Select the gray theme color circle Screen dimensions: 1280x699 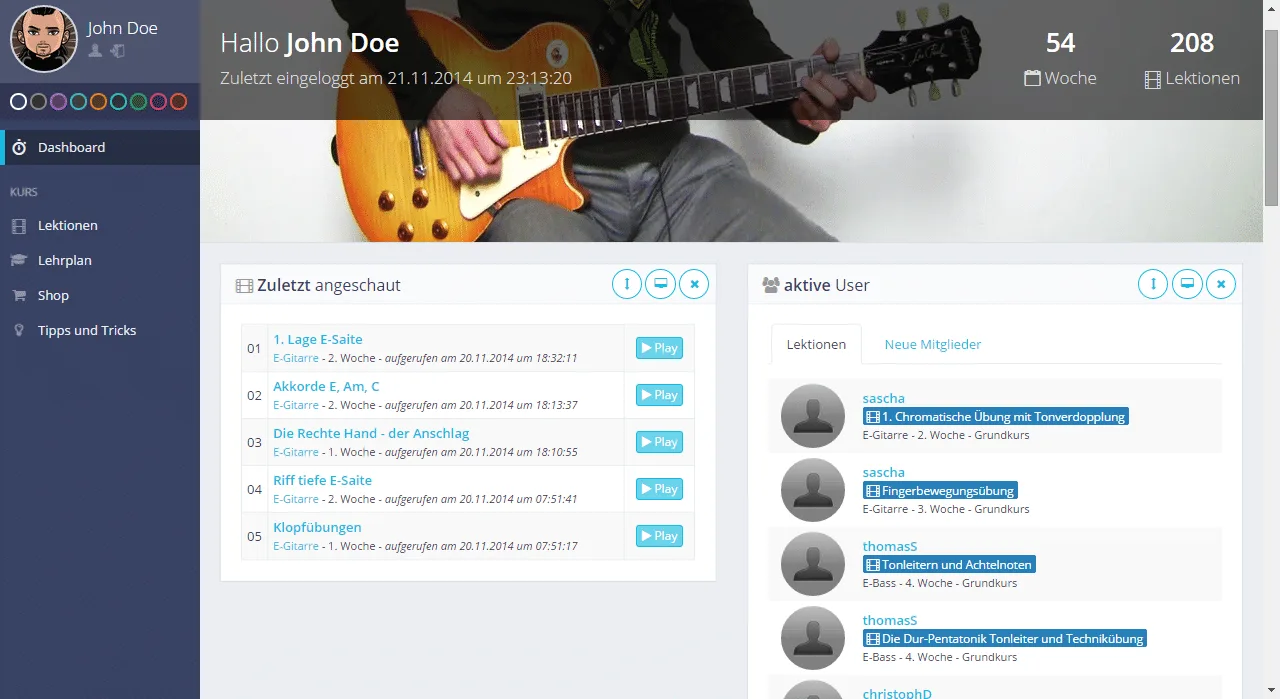[38, 101]
